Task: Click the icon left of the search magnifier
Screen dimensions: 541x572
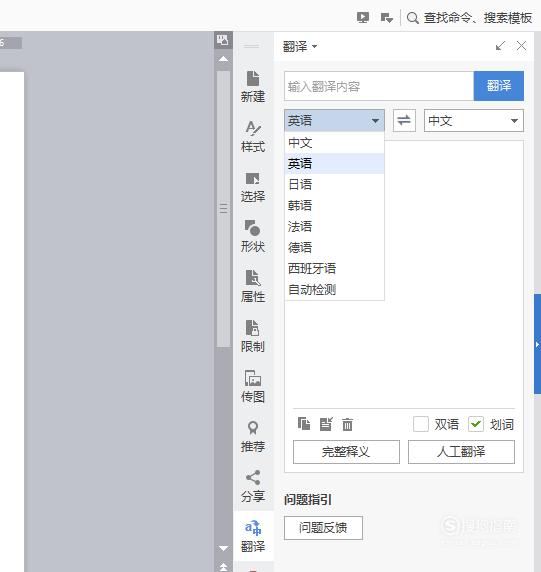Action: click(386, 18)
